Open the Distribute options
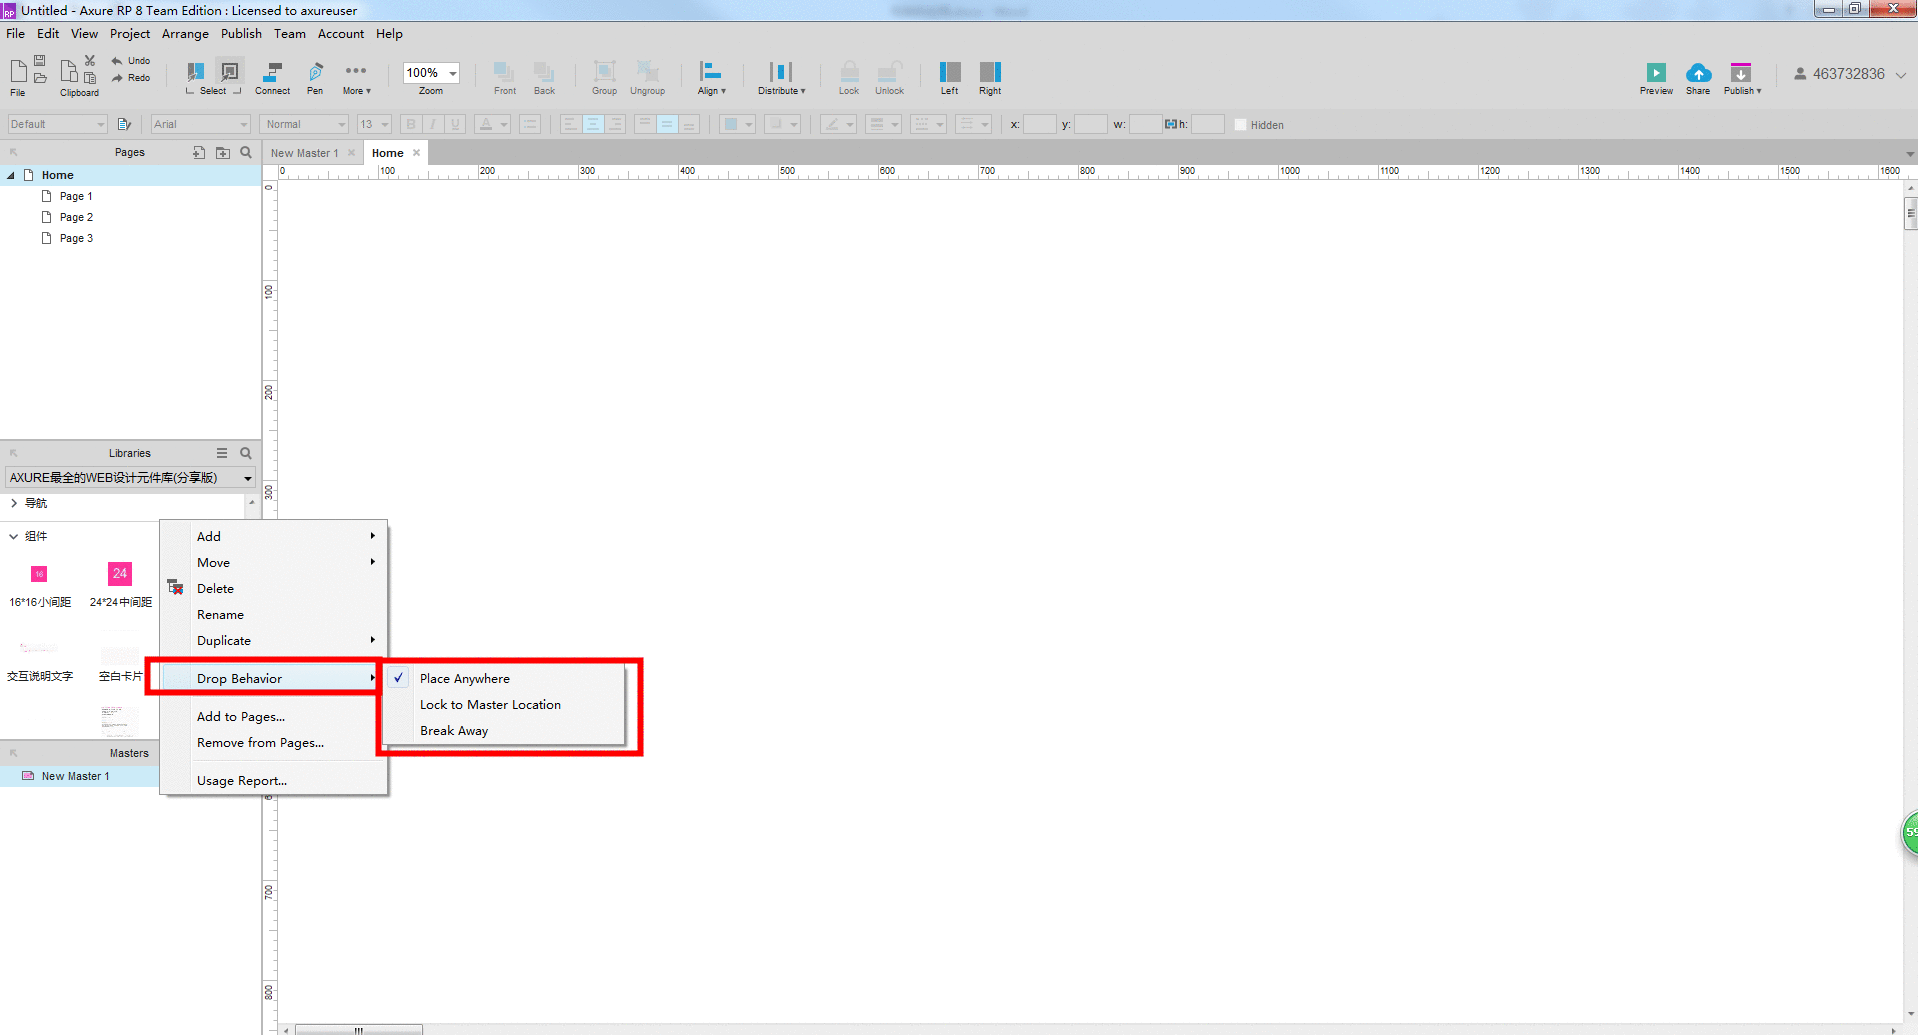The height and width of the screenshot is (1035, 1918). [781, 78]
